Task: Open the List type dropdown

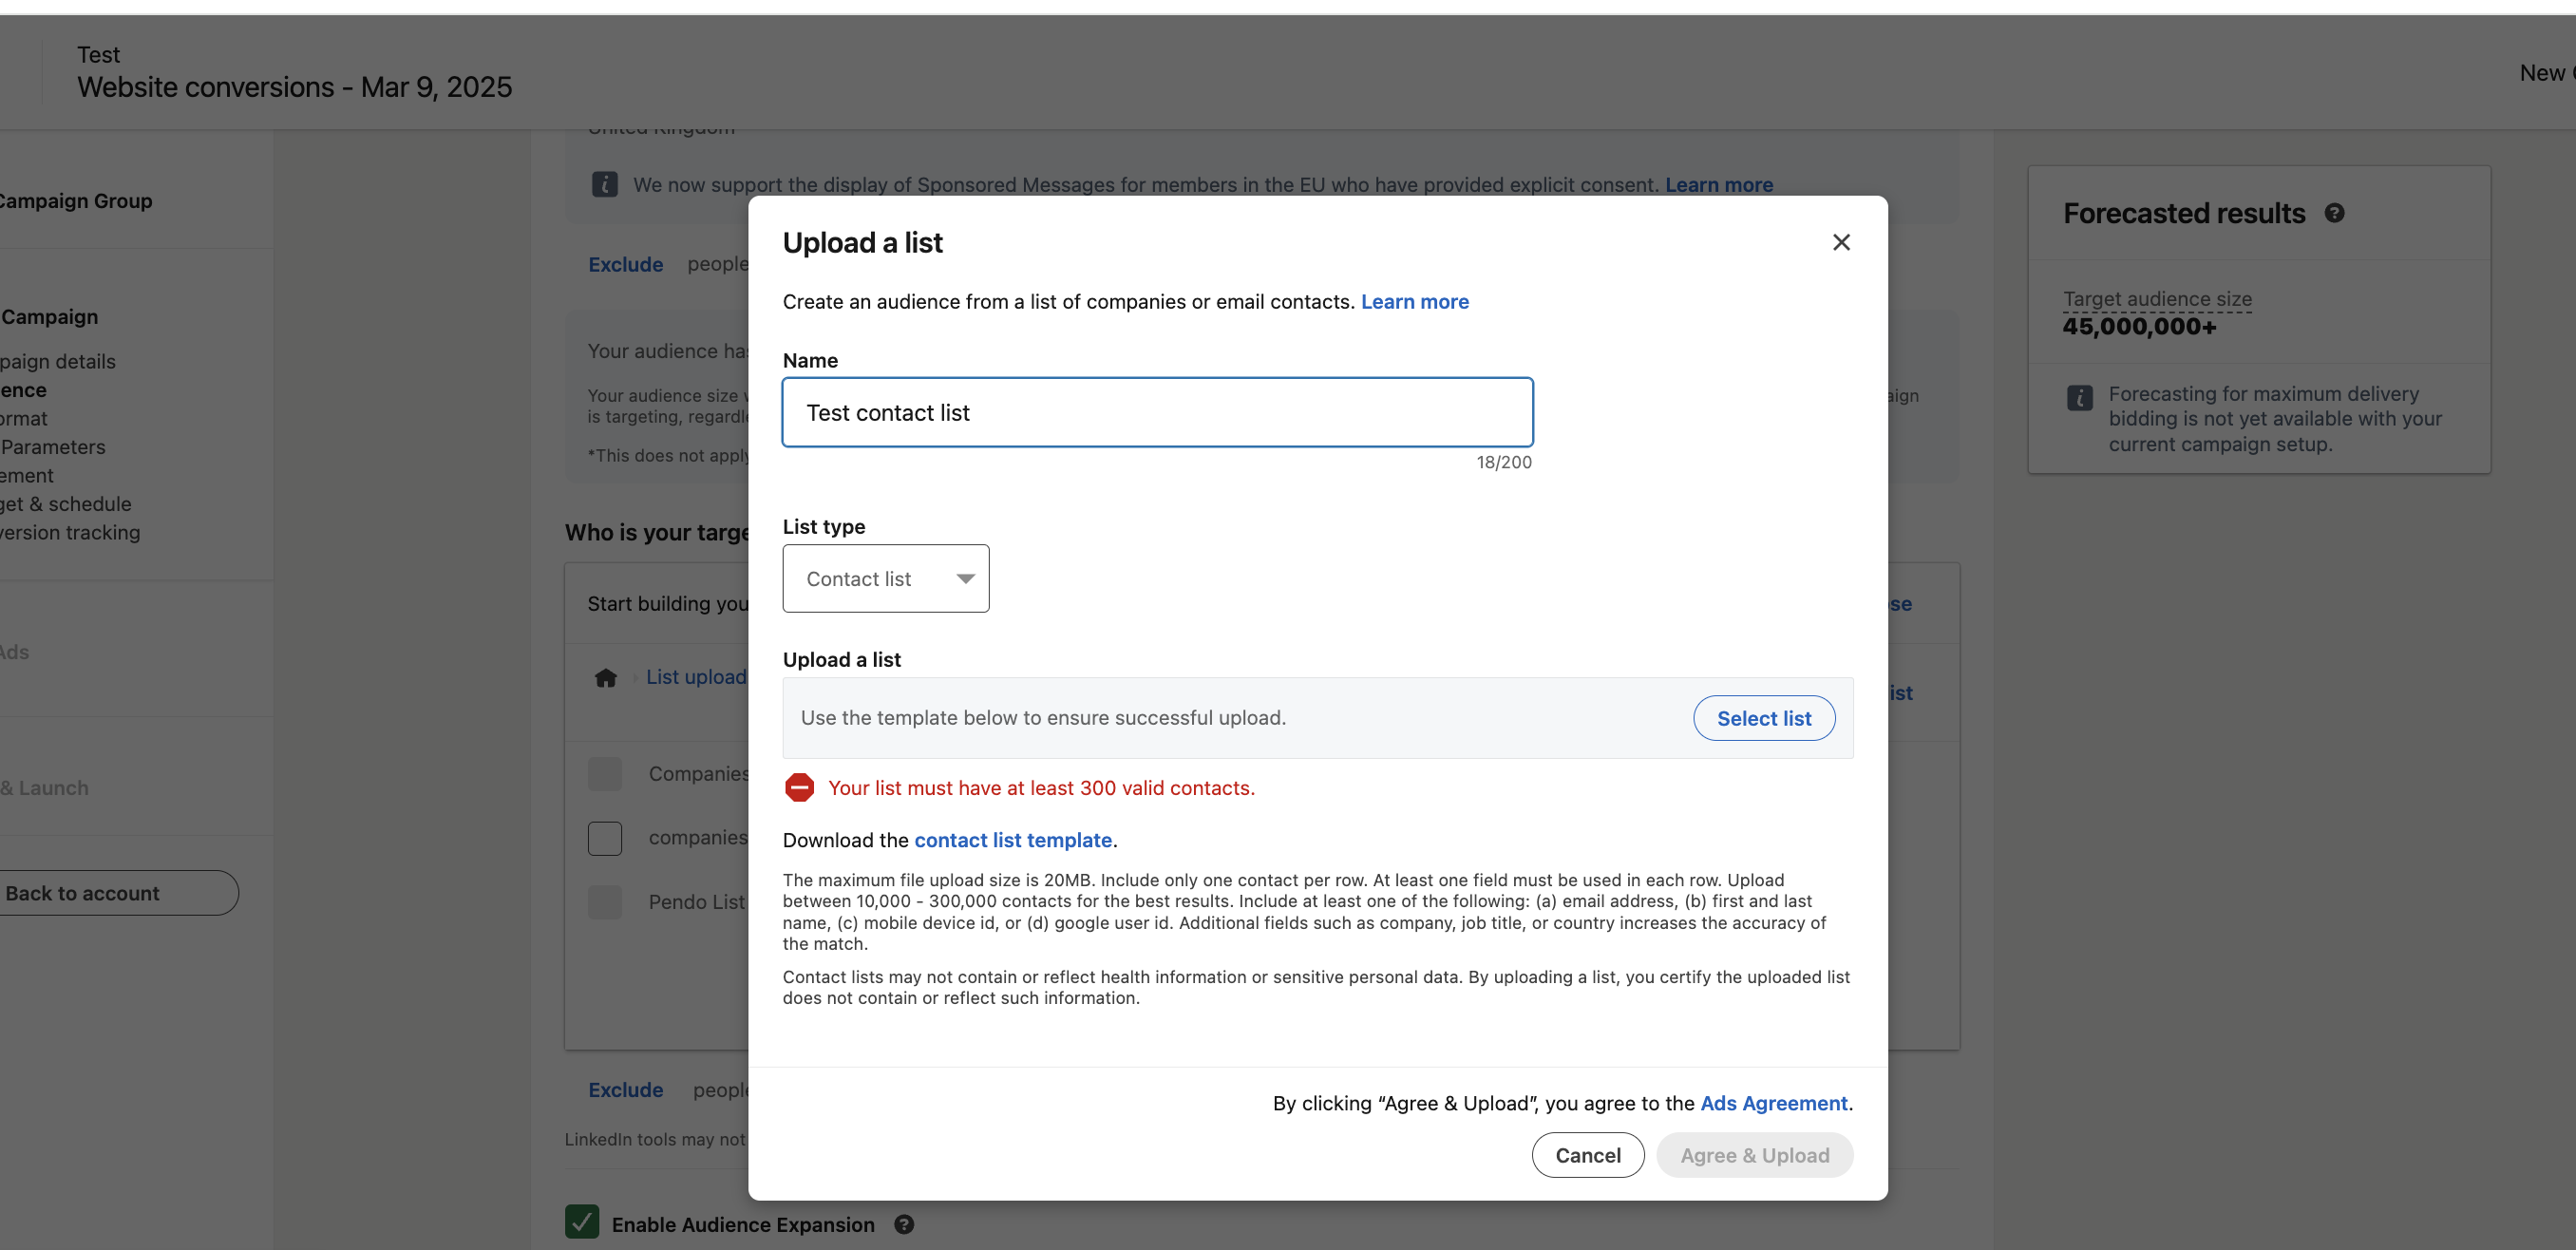Action: tap(885, 578)
